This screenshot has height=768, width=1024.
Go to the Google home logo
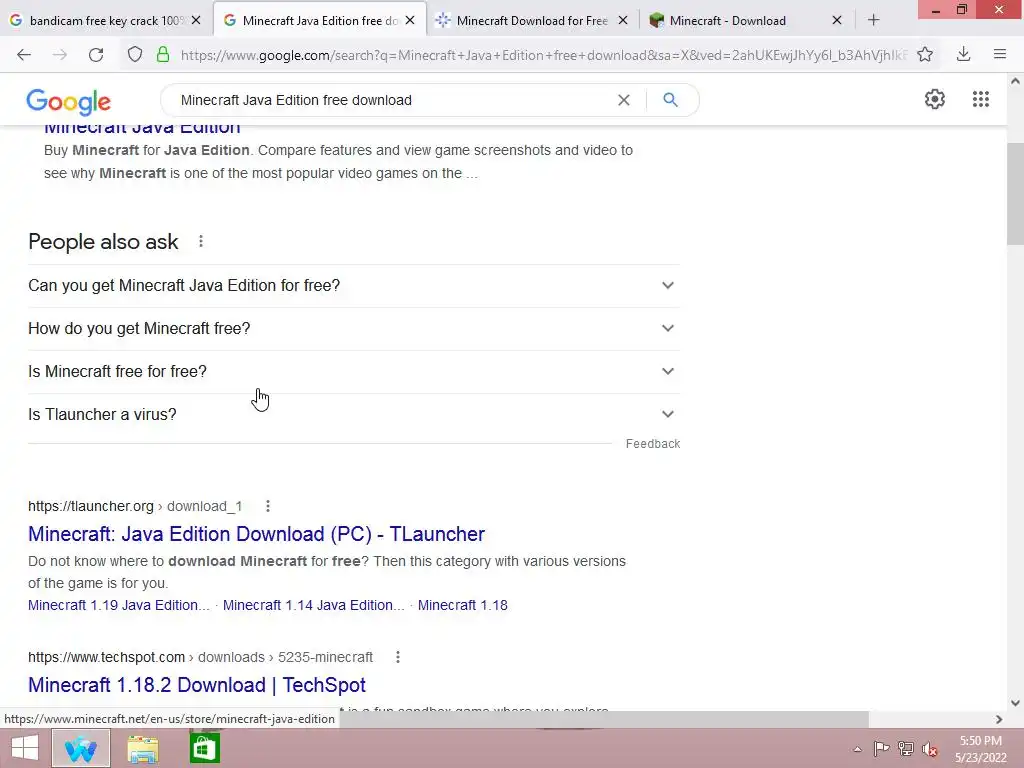click(69, 102)
